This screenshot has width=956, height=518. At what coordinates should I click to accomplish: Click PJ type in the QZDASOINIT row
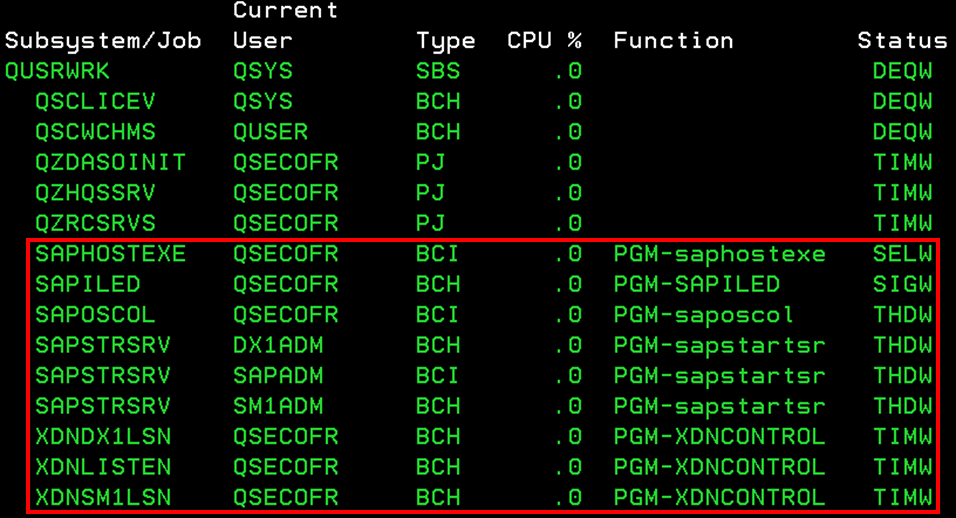[430, 163]
